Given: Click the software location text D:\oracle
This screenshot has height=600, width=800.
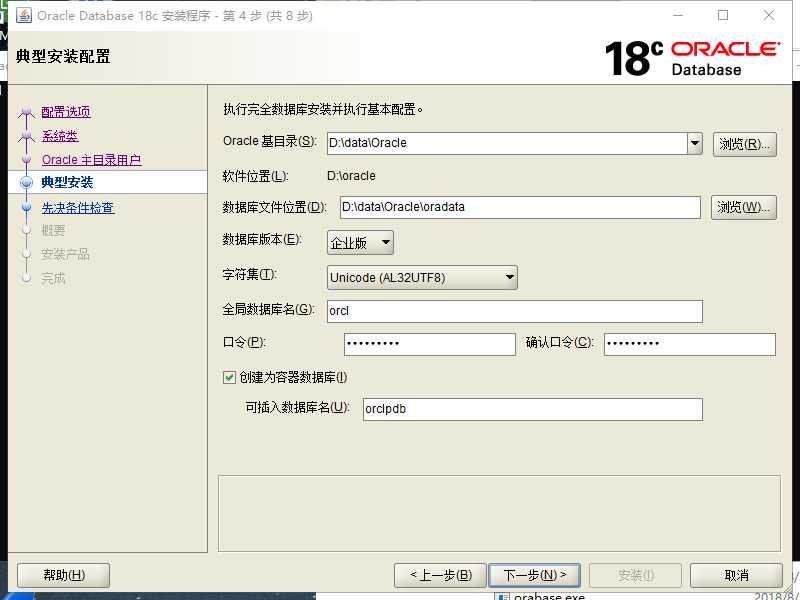Looking at the screenshot, I should [351, 176].
